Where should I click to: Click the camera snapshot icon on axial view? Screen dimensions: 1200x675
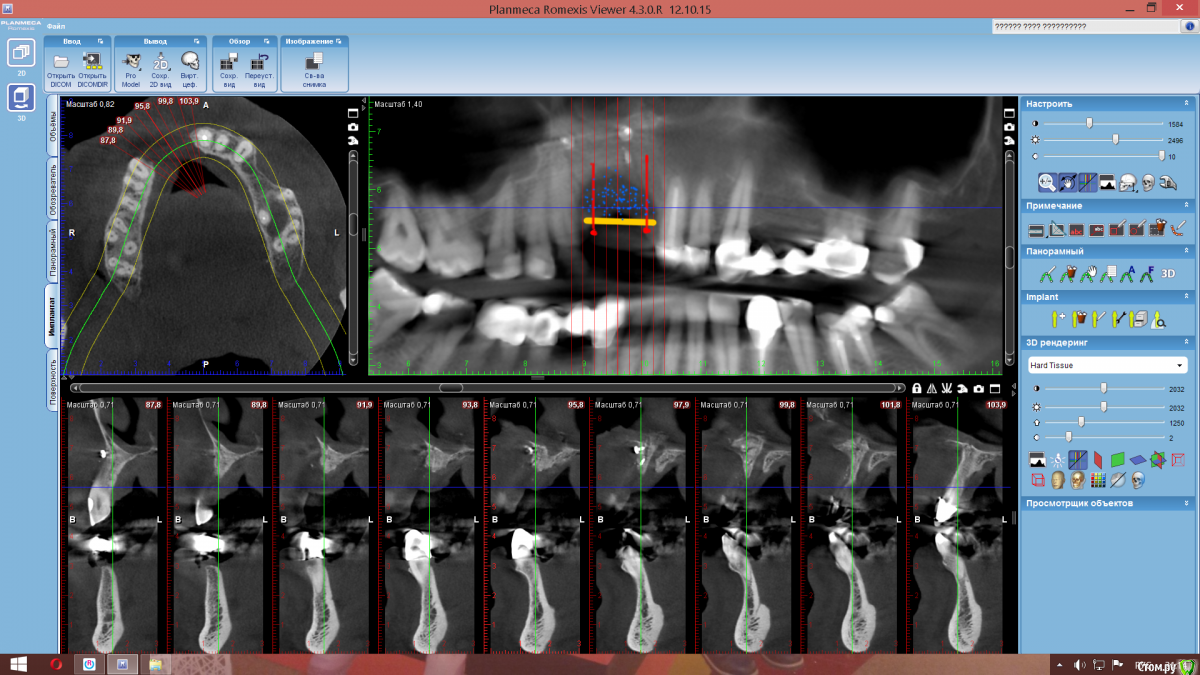[353, 127]
